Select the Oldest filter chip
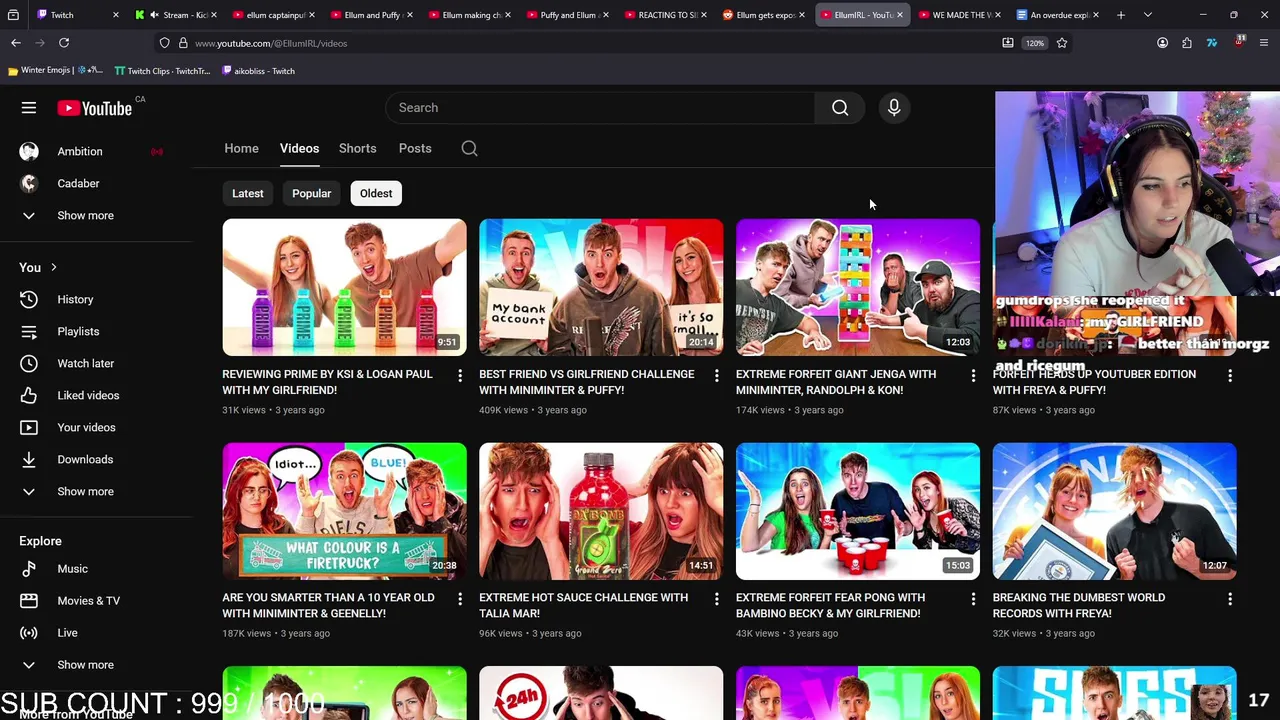 tap(376, 193)
